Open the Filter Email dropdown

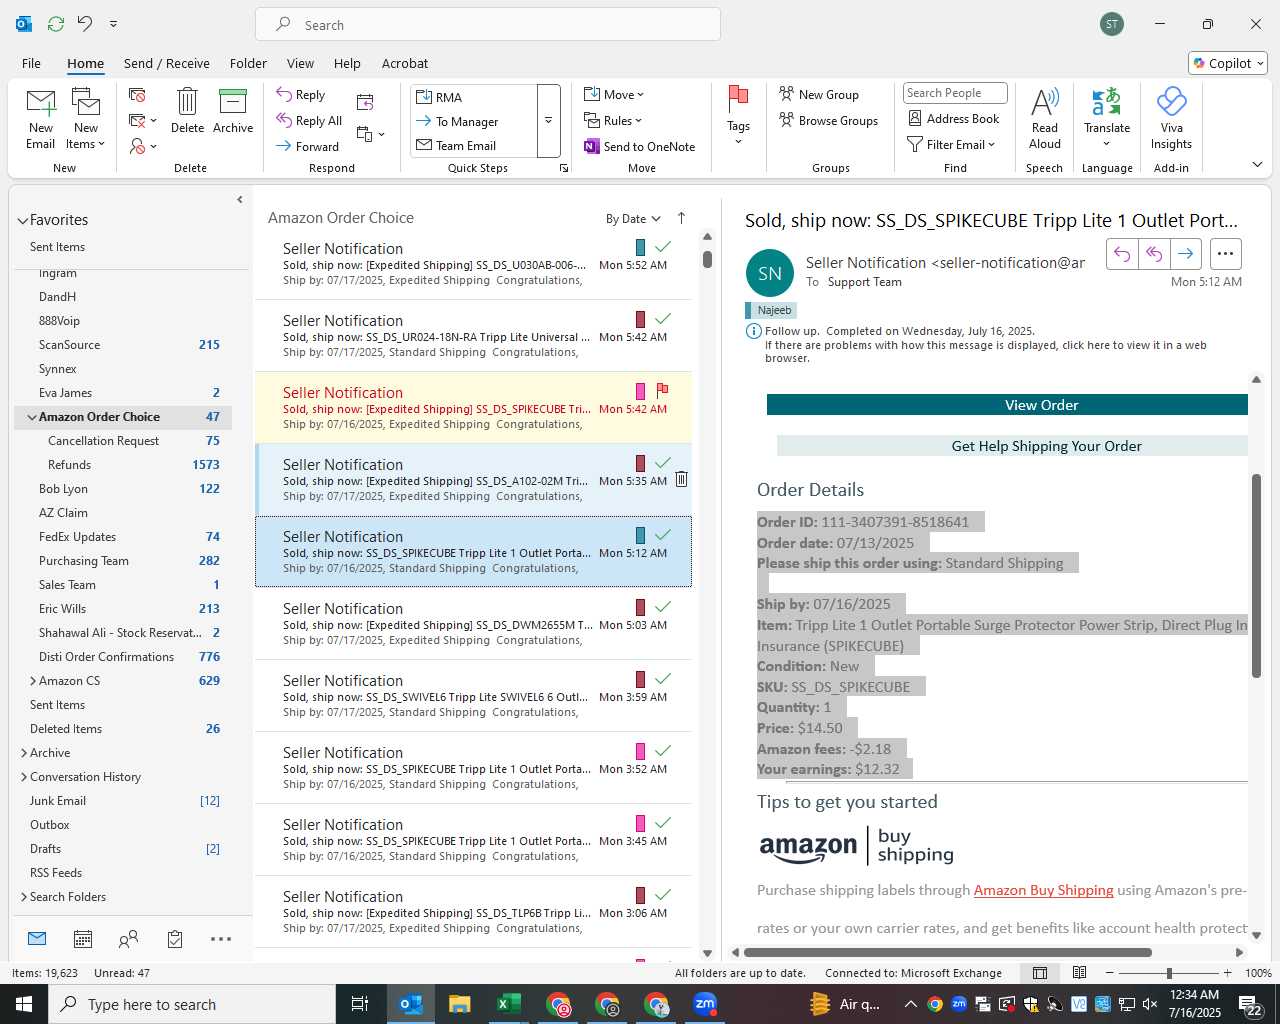[x=951, y=145]
